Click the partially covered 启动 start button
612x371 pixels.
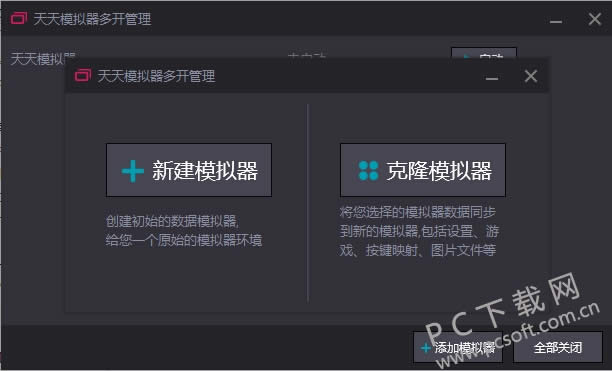click(x=484, y=53)
